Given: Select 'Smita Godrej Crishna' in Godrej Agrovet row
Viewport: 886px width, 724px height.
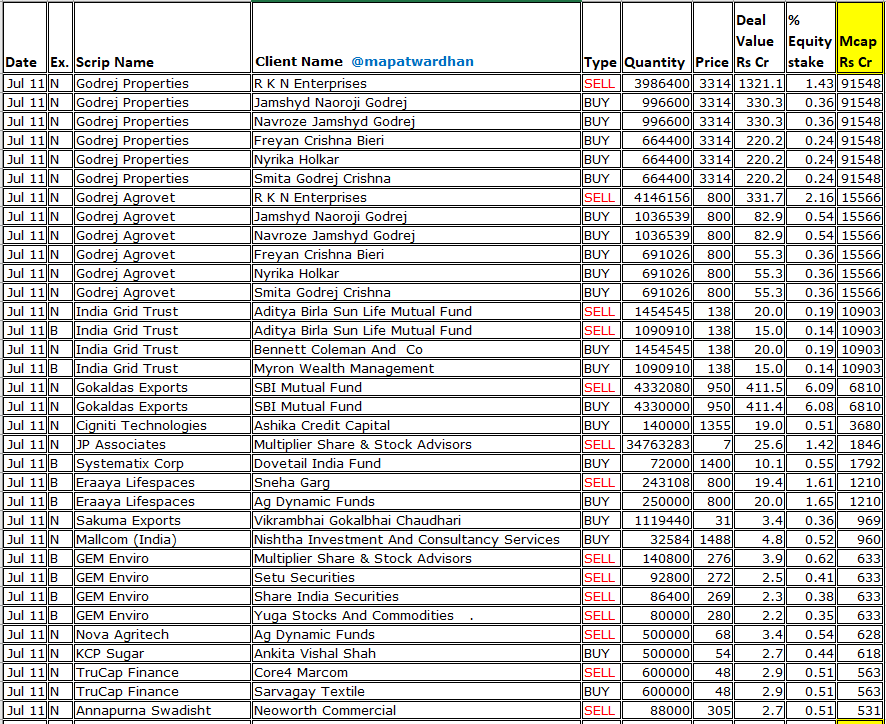Looking at the screenshot, I should (416, 293).
